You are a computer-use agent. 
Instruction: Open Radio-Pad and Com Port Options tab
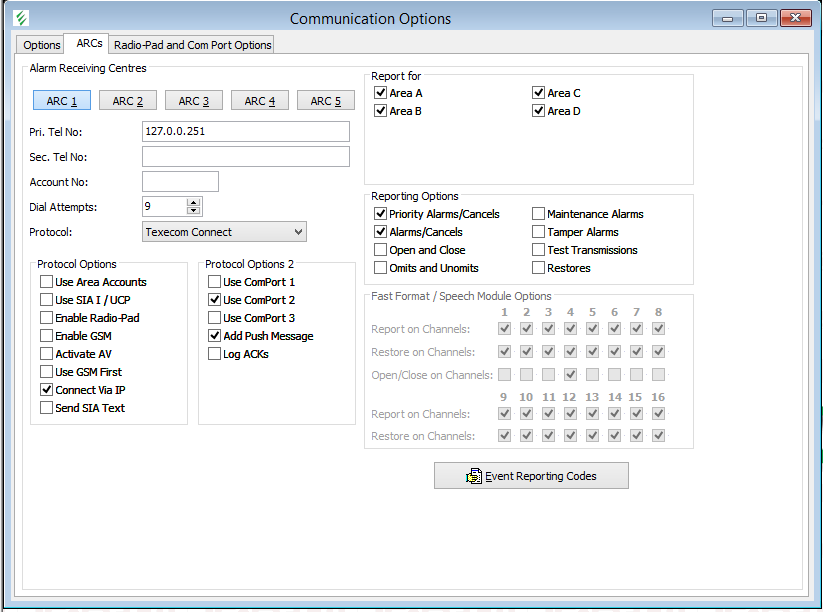(192, 45)
